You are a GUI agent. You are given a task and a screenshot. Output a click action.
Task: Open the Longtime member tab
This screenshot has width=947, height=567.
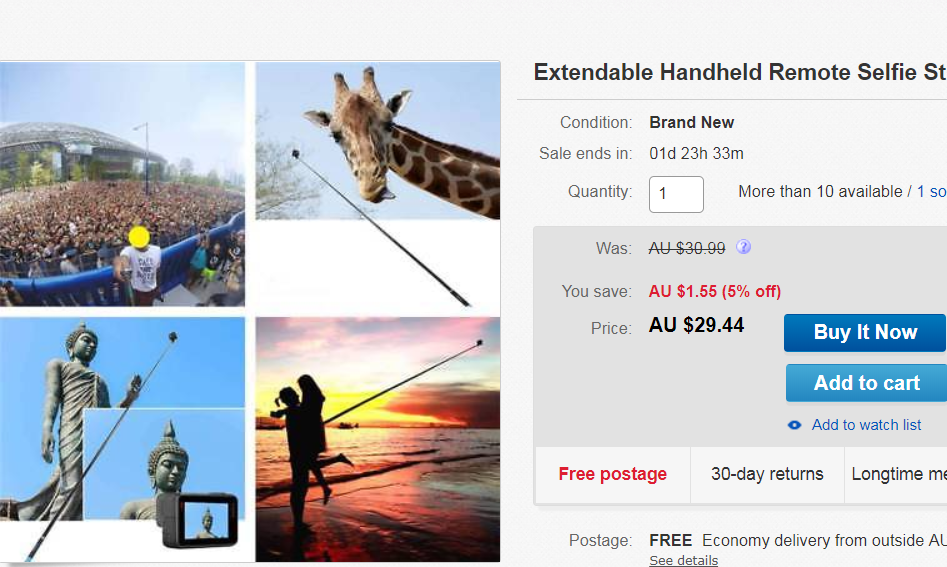tap(896, 475)
